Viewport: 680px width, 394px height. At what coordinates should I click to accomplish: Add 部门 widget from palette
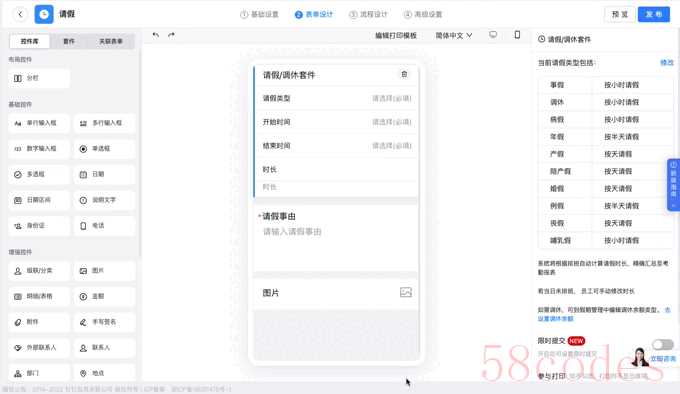coord(39,373)
